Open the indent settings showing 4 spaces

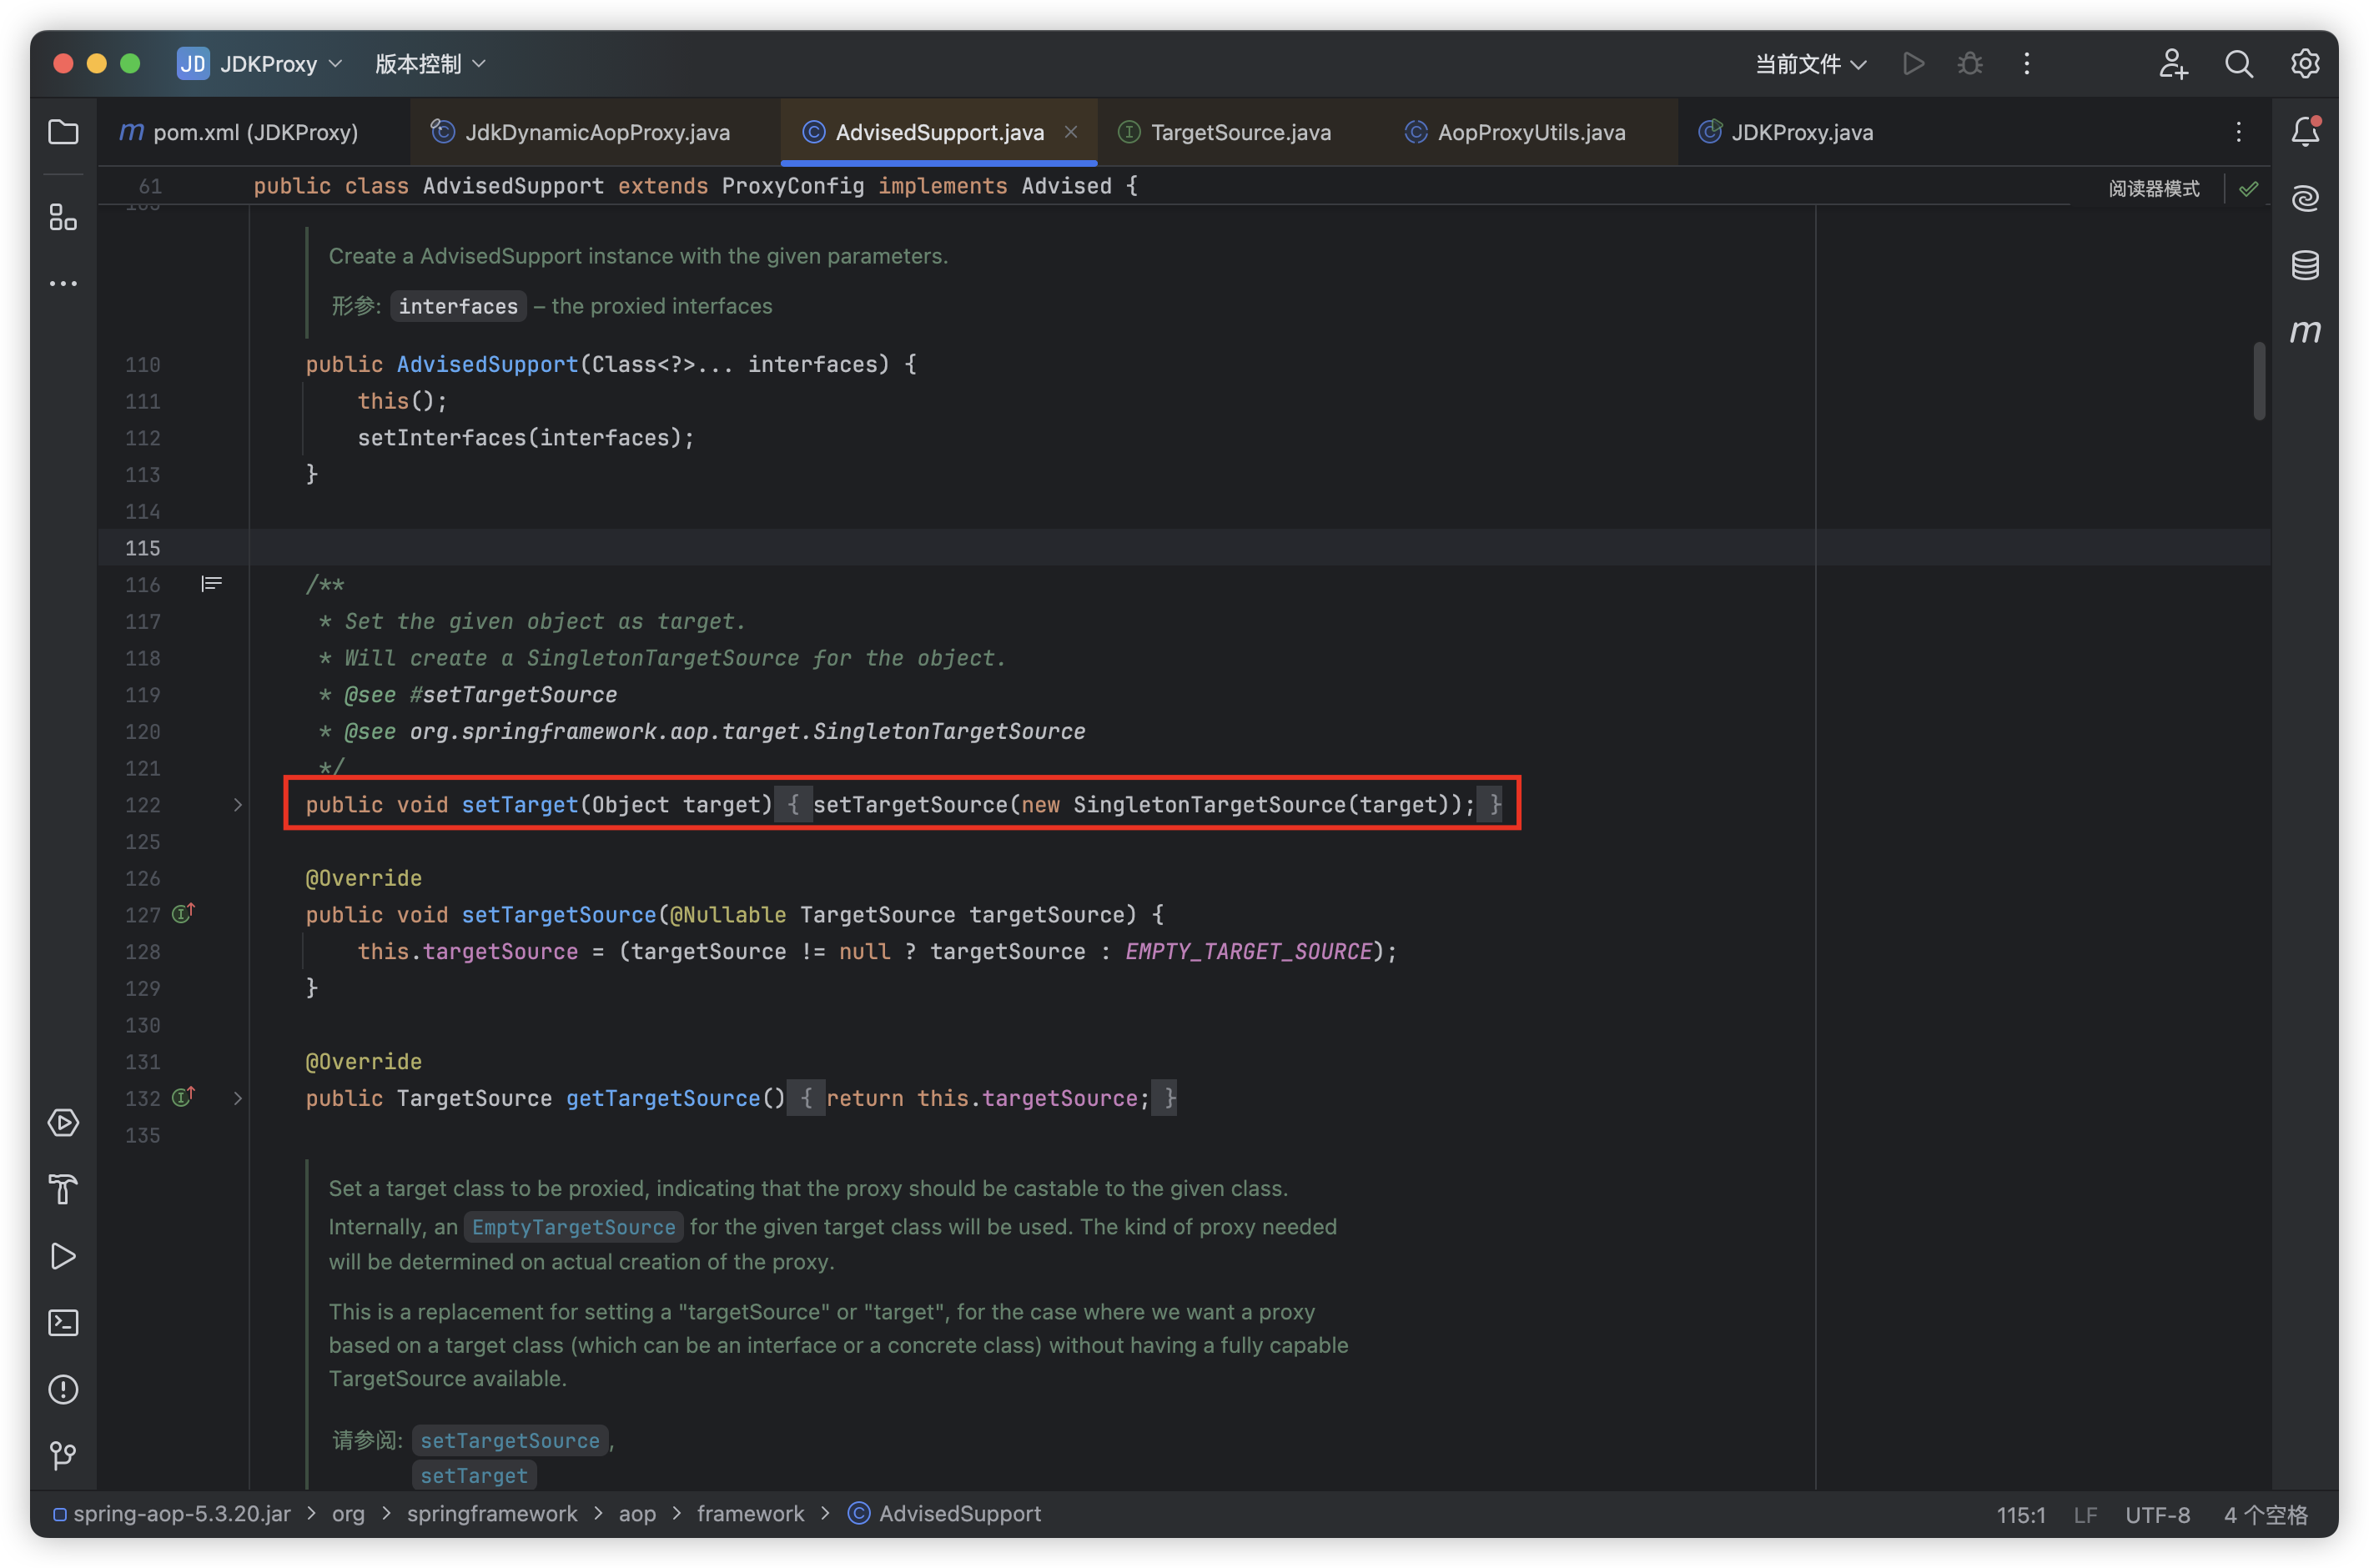2265,1515
